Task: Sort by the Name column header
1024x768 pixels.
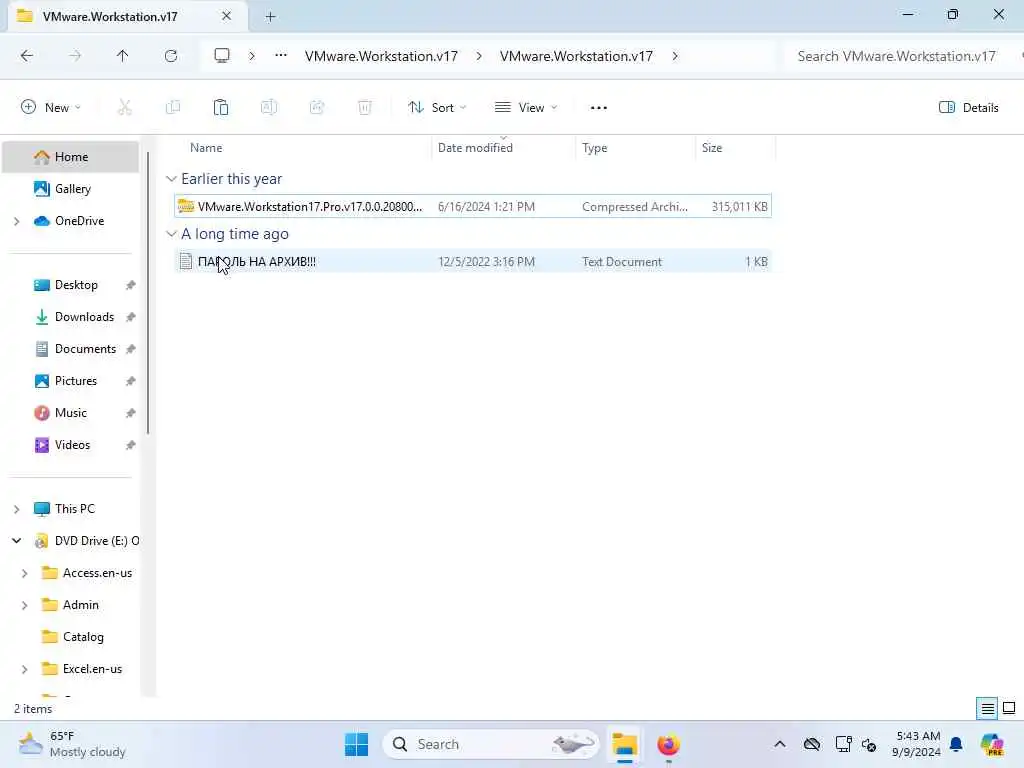Action: (206, 148)
